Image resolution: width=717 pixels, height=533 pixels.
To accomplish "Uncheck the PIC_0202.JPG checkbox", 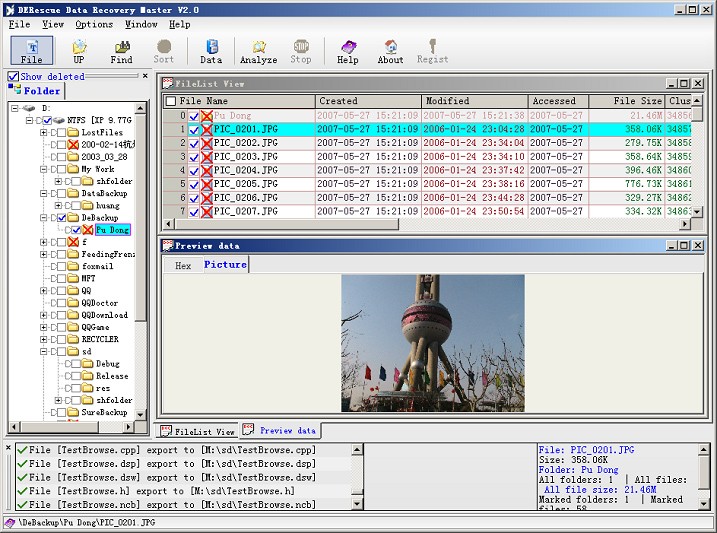I will (x=194, y=144).
